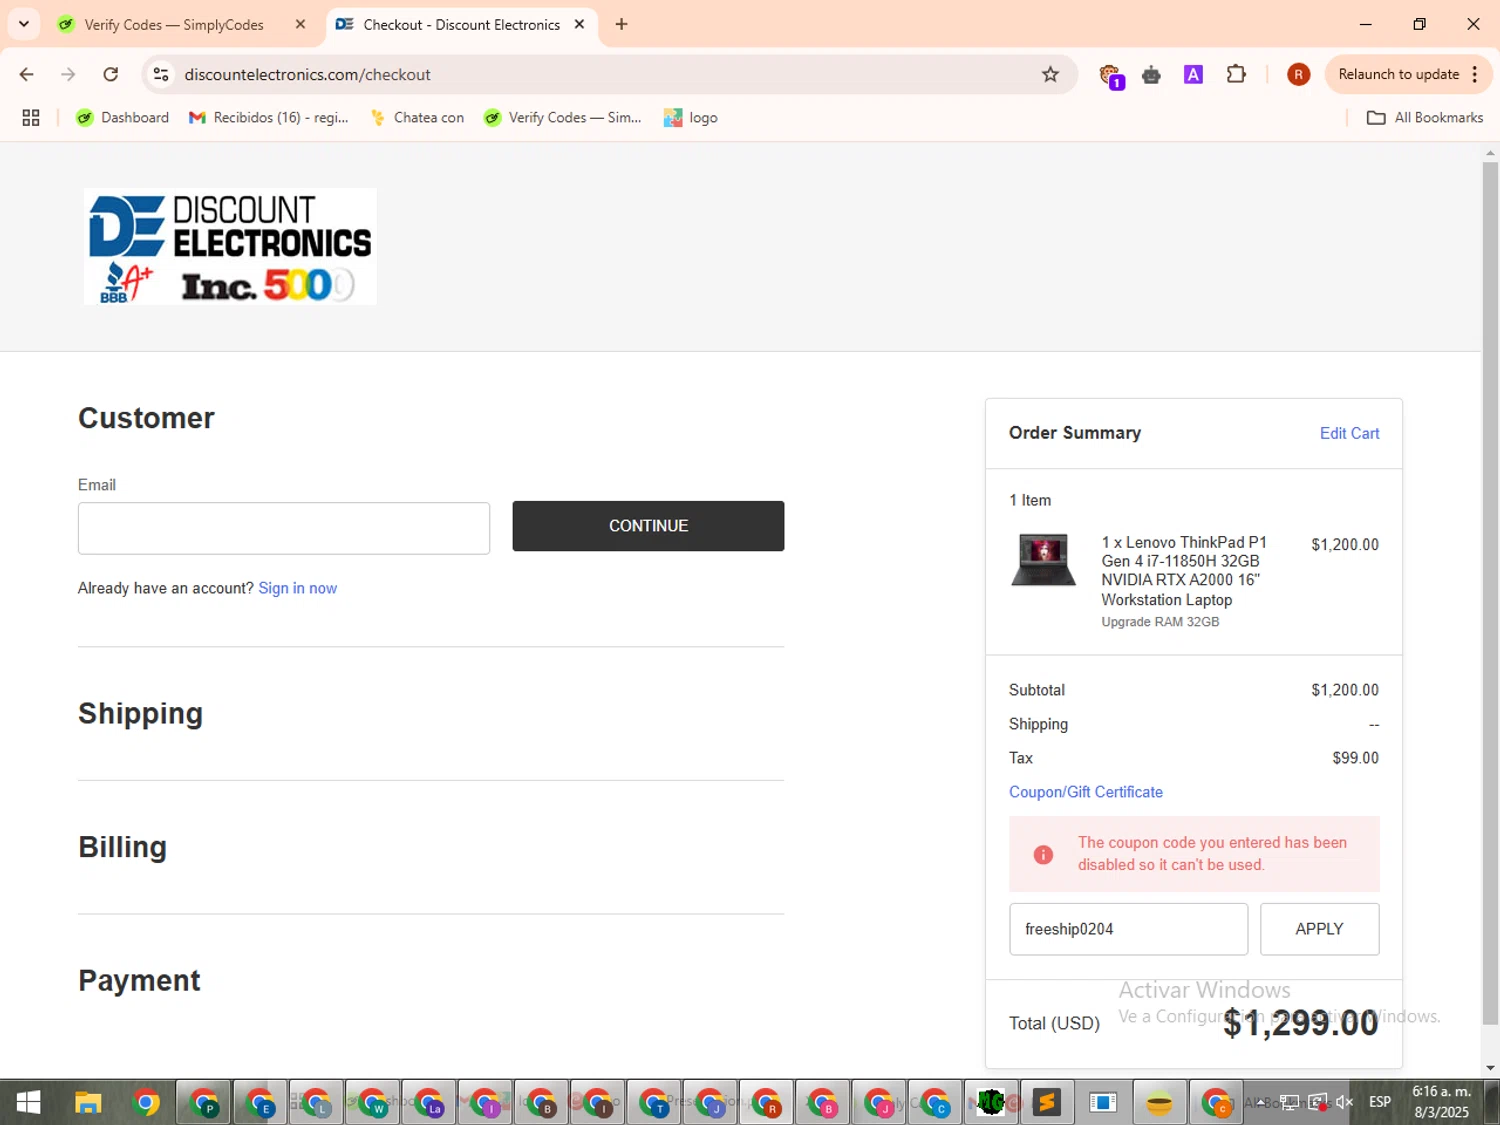The height and width of the screenshot is (1125, 1500).
Task: Open the purple A extension
Action: click(x=1193, y=74)
